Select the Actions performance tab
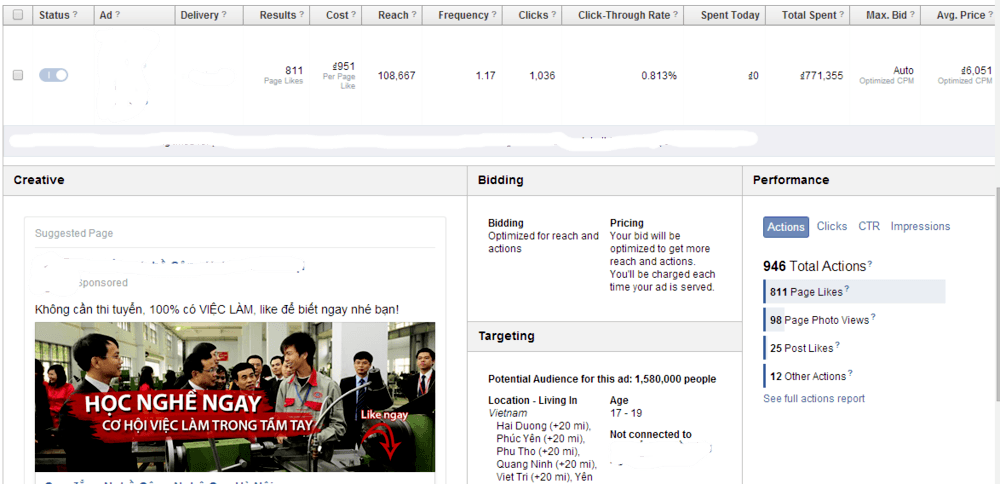This screenshot has height=484, width=1000. click(x=786, y=227)
